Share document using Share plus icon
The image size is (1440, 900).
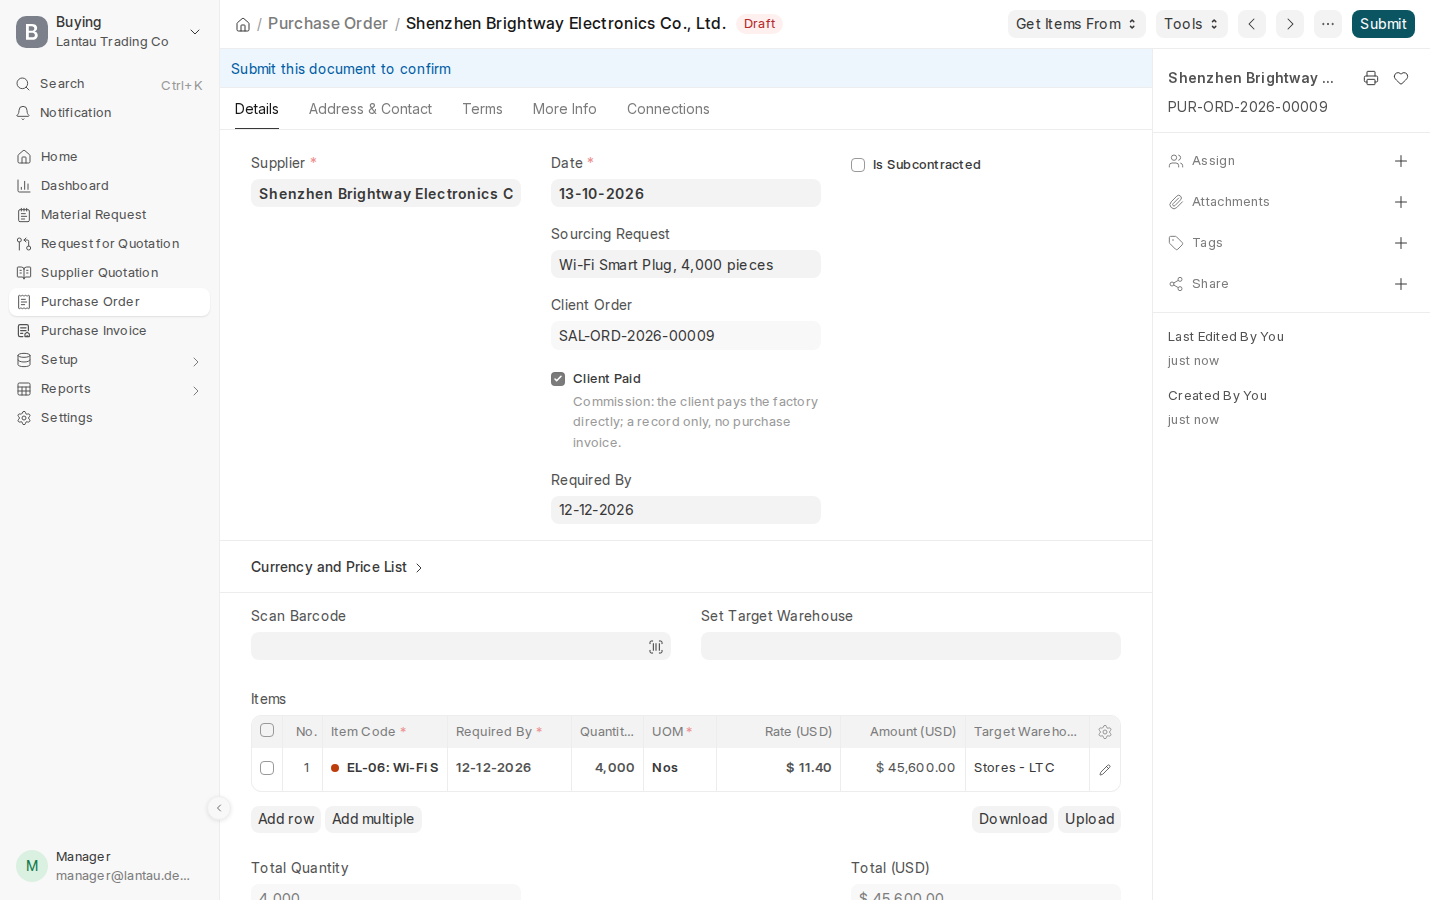click(1401, 284)
